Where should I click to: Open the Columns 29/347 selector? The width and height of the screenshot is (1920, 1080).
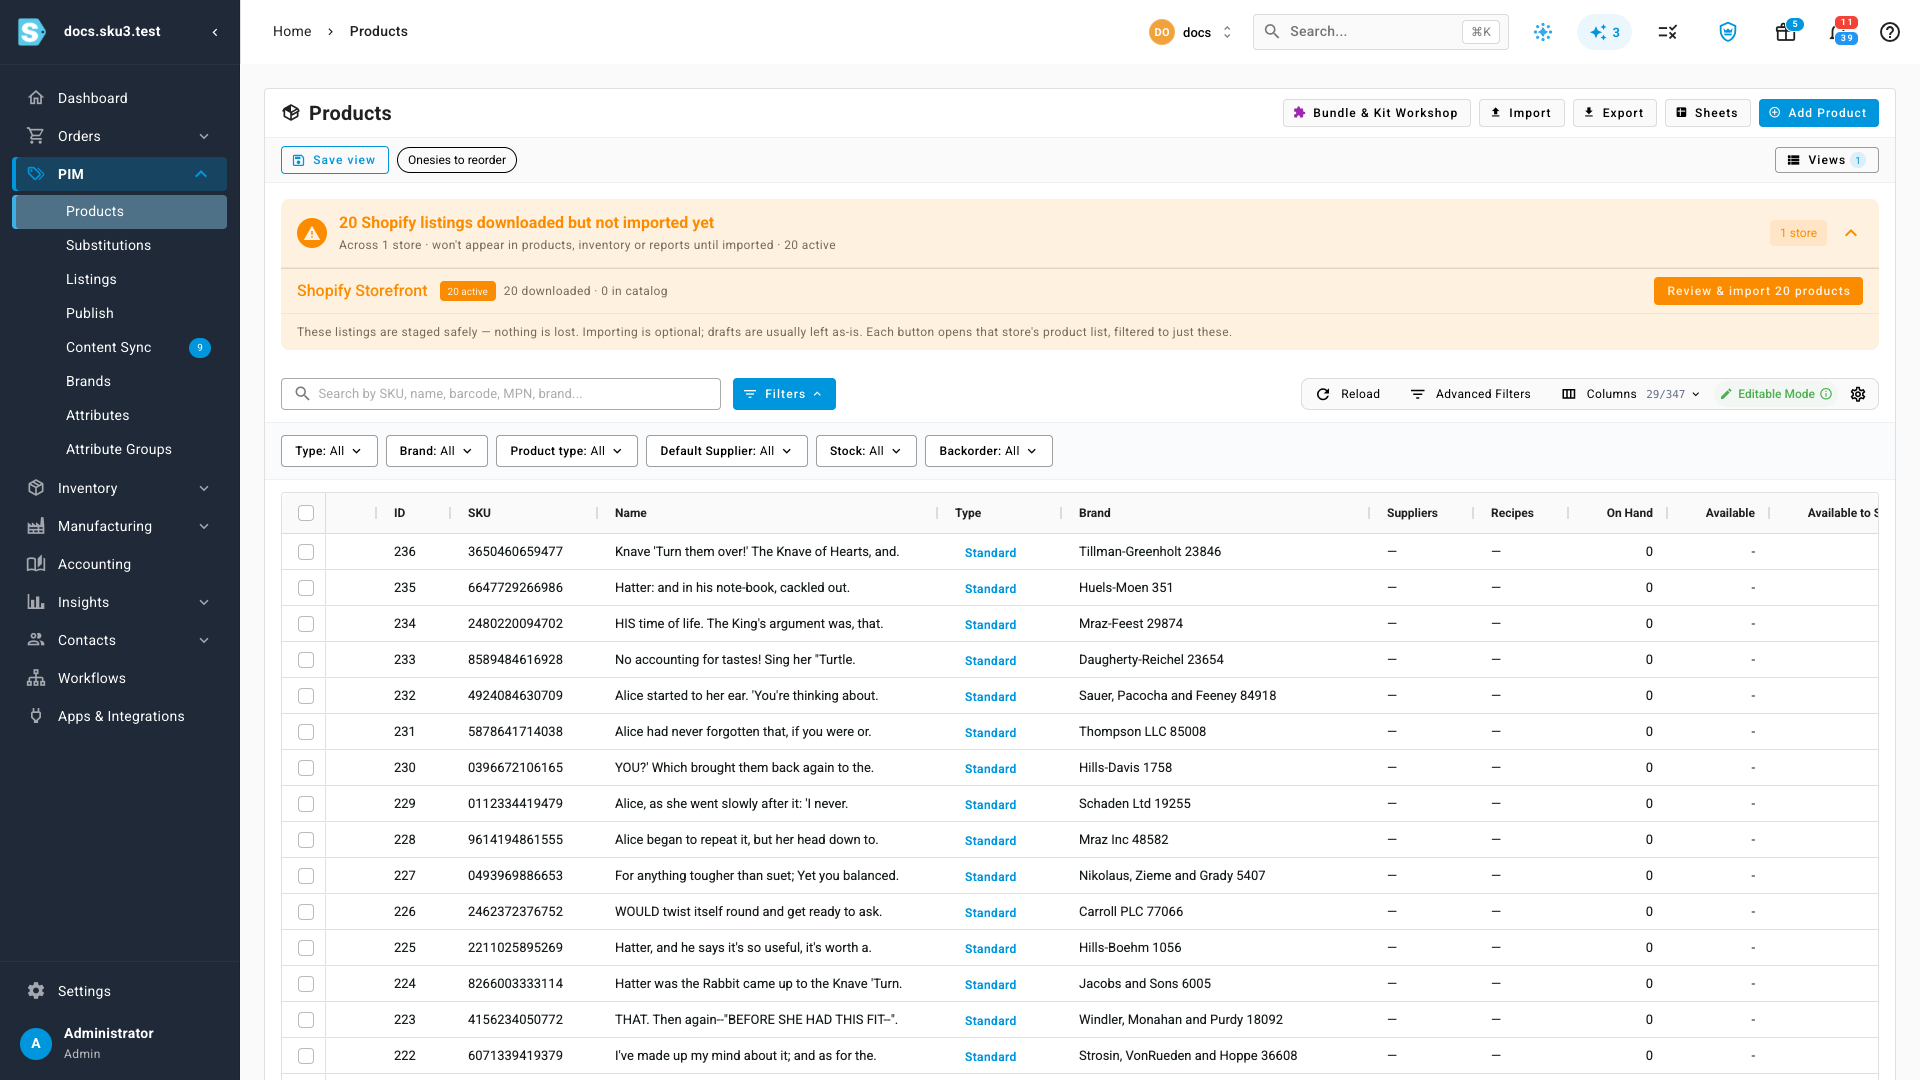click(1631, 394)
